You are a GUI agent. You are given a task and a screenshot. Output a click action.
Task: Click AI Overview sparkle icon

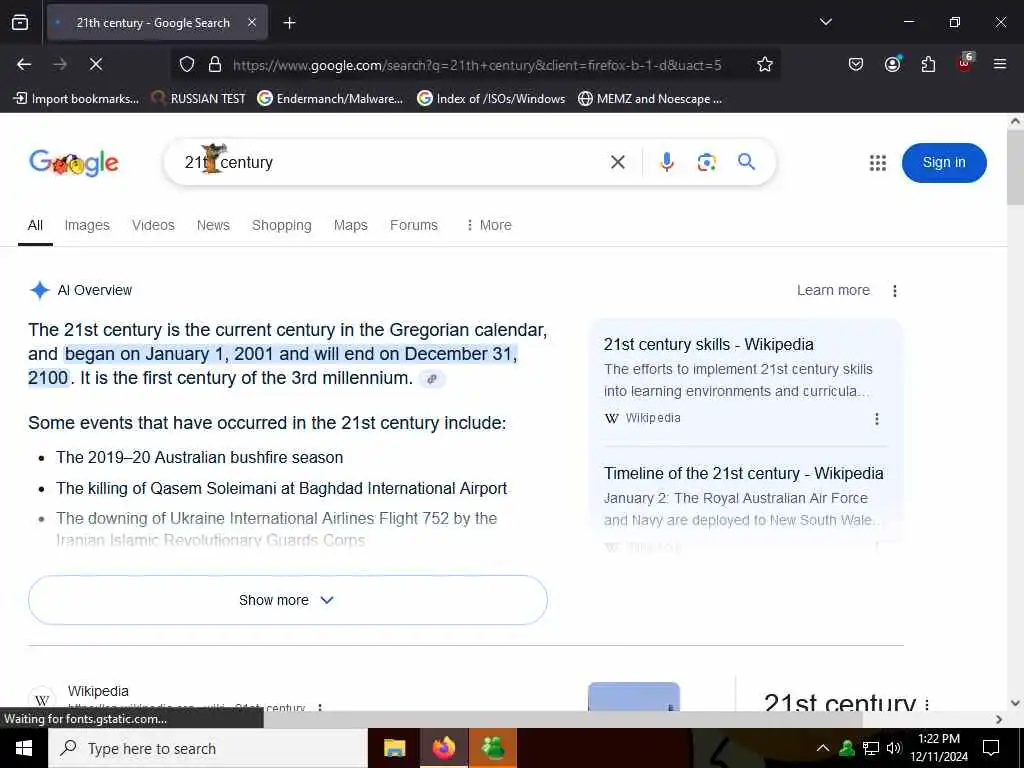[40, 290]
